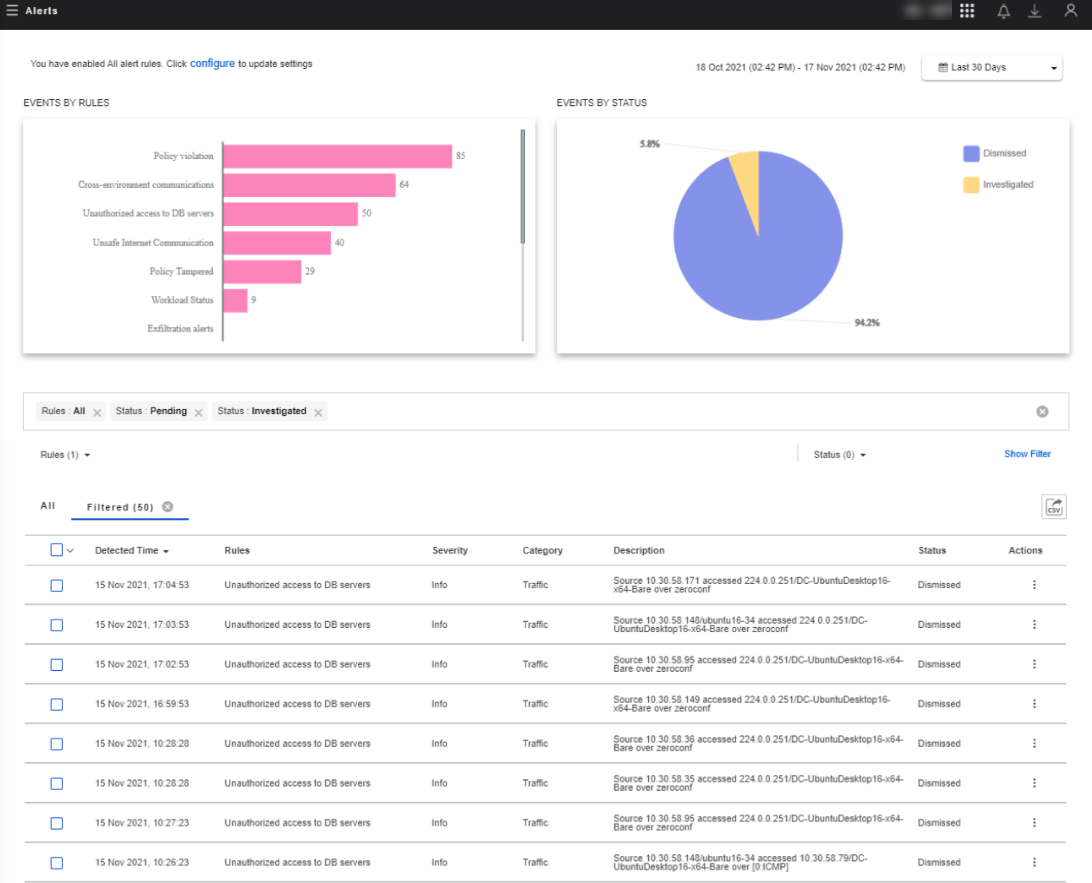Open actions menu for 17:02:53 alert
The height and width of the screenshot is (883, 1092).
coord(1034,664)
